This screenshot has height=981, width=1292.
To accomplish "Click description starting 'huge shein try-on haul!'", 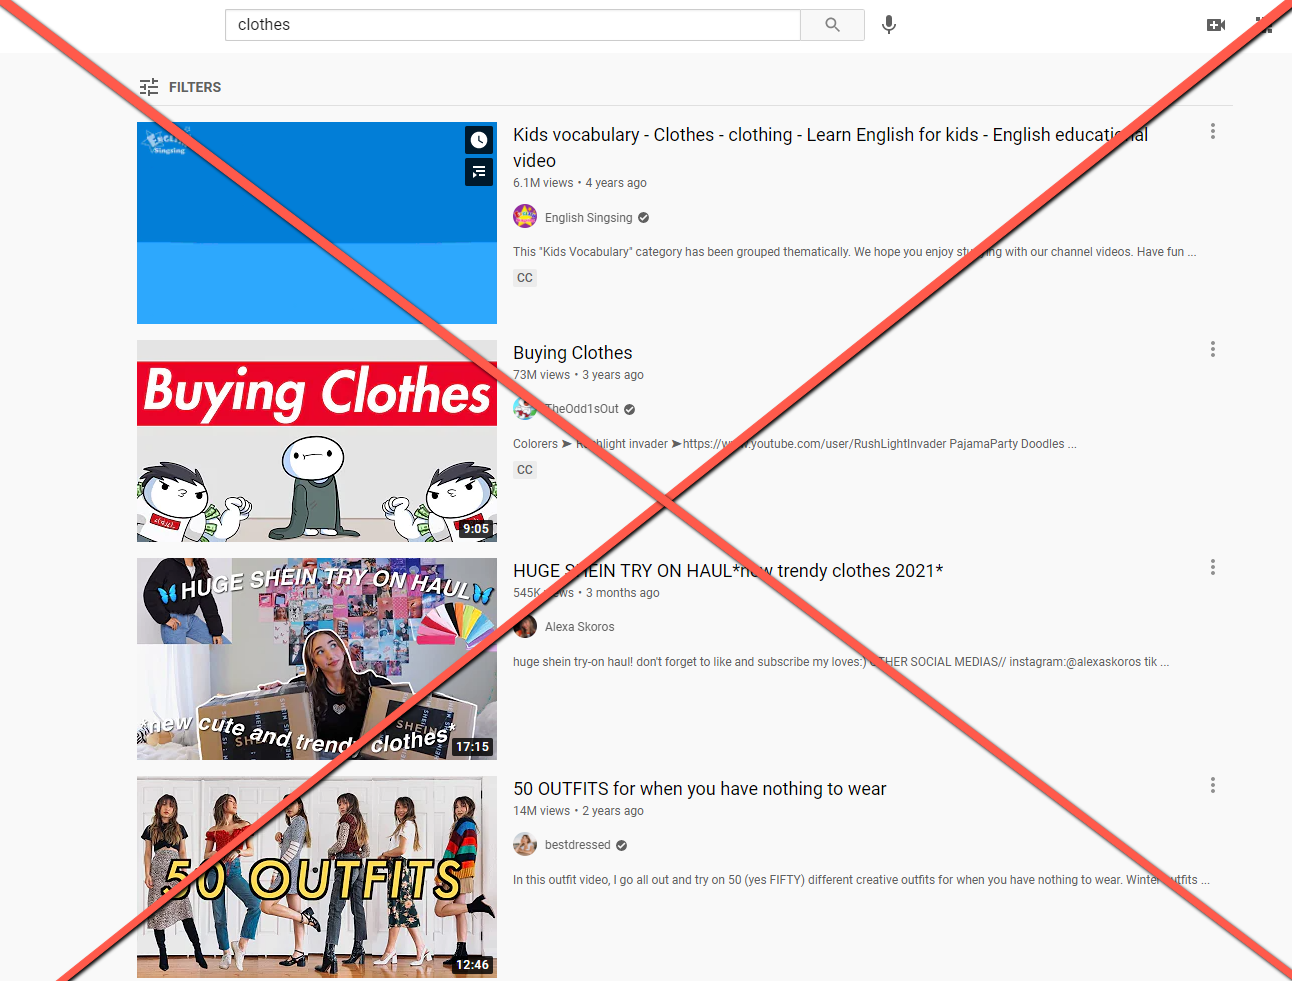I will point(841,662).
